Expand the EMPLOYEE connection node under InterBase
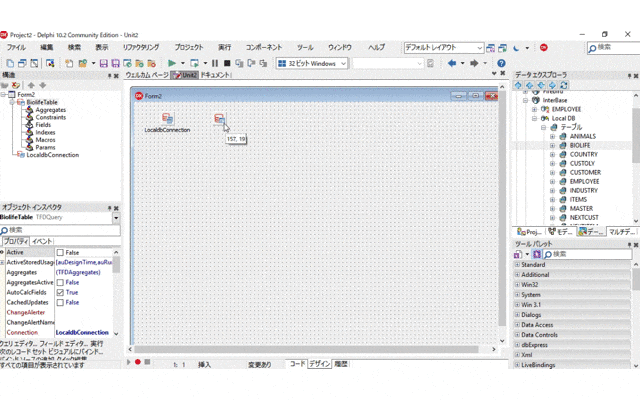 point(534,109)
